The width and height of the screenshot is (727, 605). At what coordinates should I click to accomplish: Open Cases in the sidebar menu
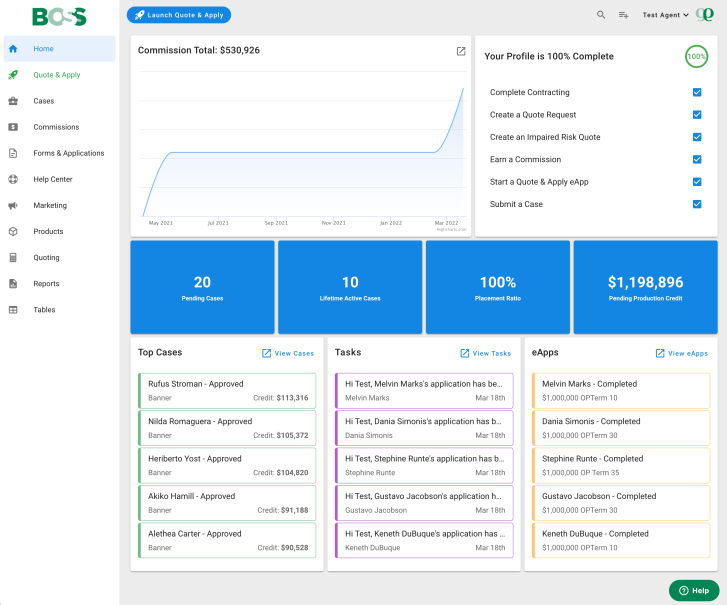[59, 101]
